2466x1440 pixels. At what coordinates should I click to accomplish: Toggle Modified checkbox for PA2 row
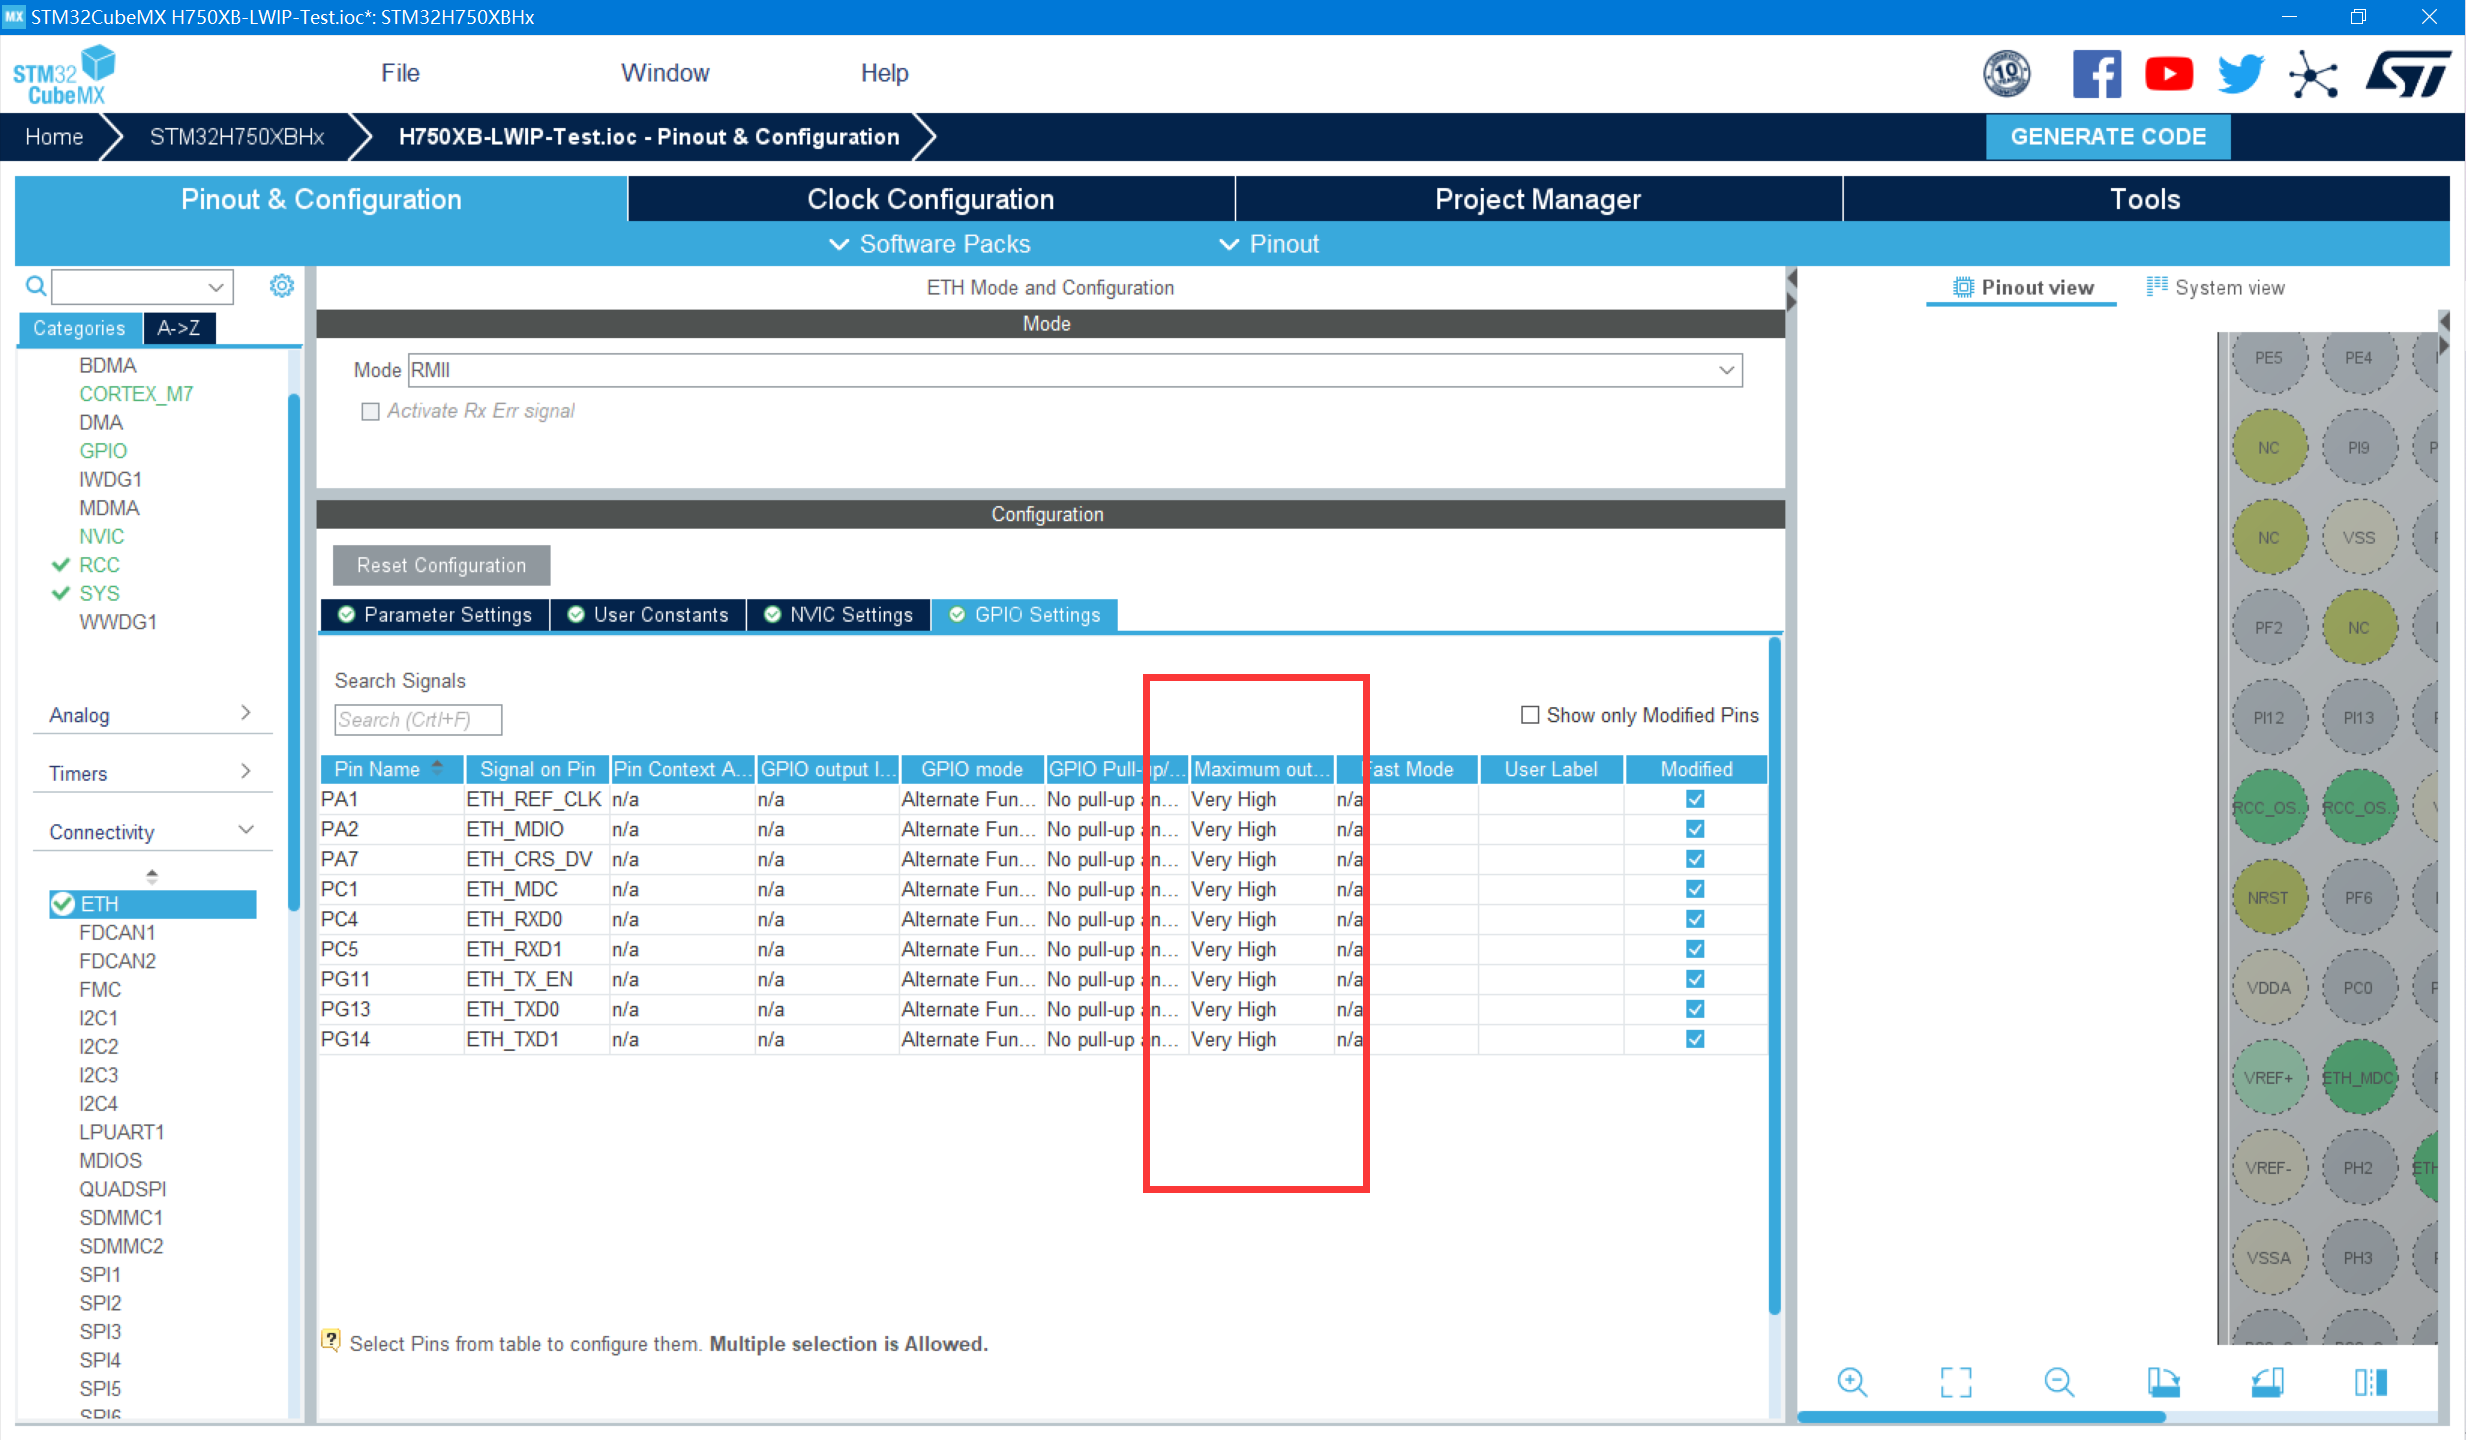[1695, 829]
